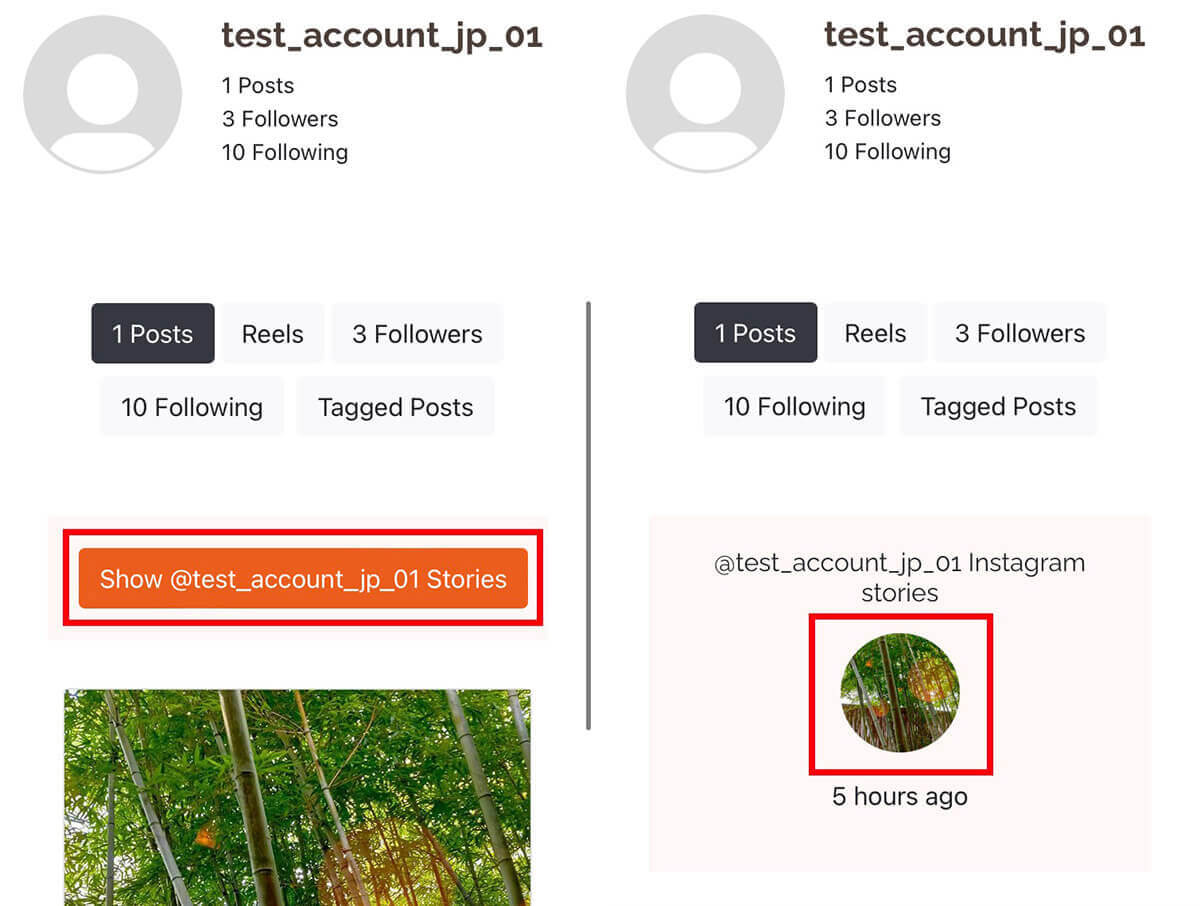Click the left profile avatar placeholder
This screenshot has width=1200, height=906.
point(102,94)
